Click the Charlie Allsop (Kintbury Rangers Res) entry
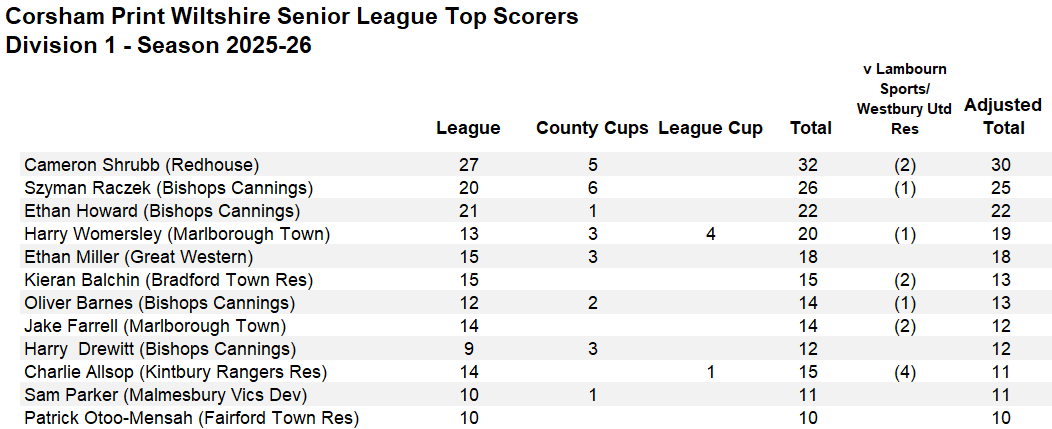The image size is (1052, 429). coord(176,372)
